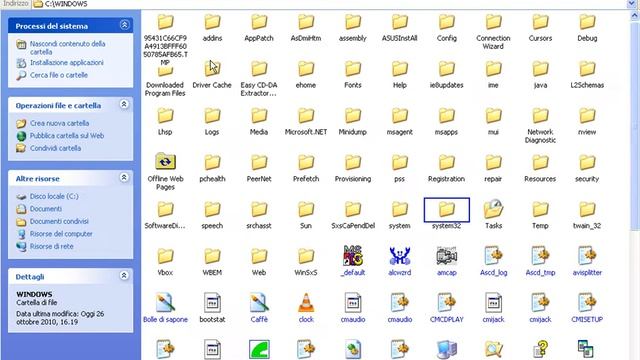Open the twain_32 folder

pyautogui.click(x=587, y=210)
